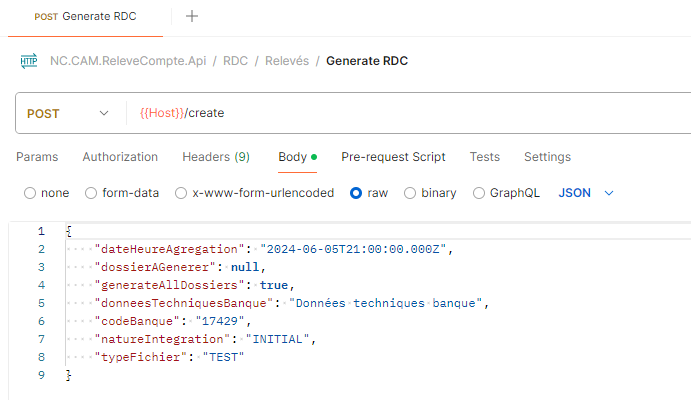Choose x-www-form-urlencoded body type
This screenshot has height=400, width=691.
(x=181, y=193)
